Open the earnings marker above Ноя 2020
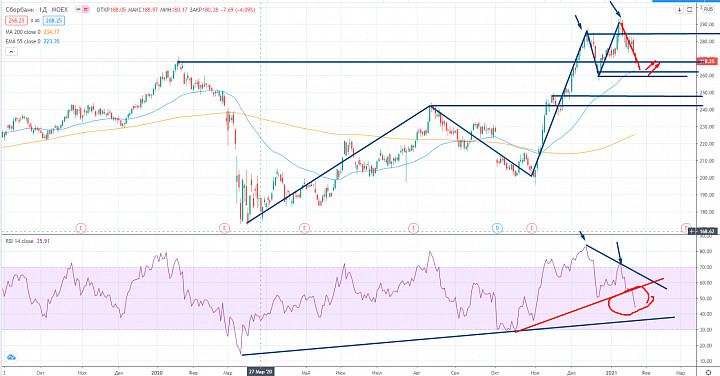The width and height of the screenshot is (720, 376). (532, 228)
